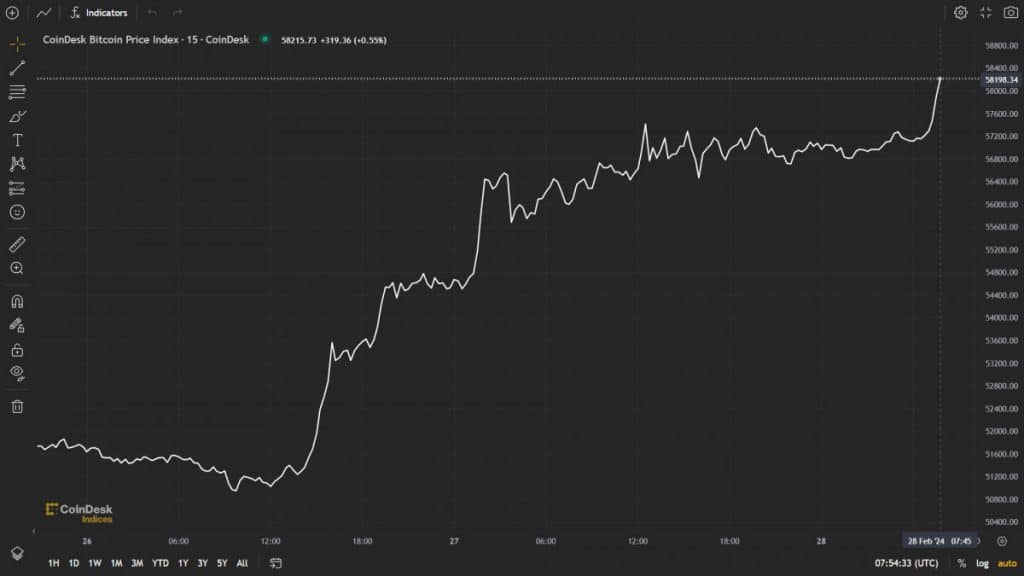Open the Indicators menu
Screen dimensions: 1024x576
click(x=99, y=13)
